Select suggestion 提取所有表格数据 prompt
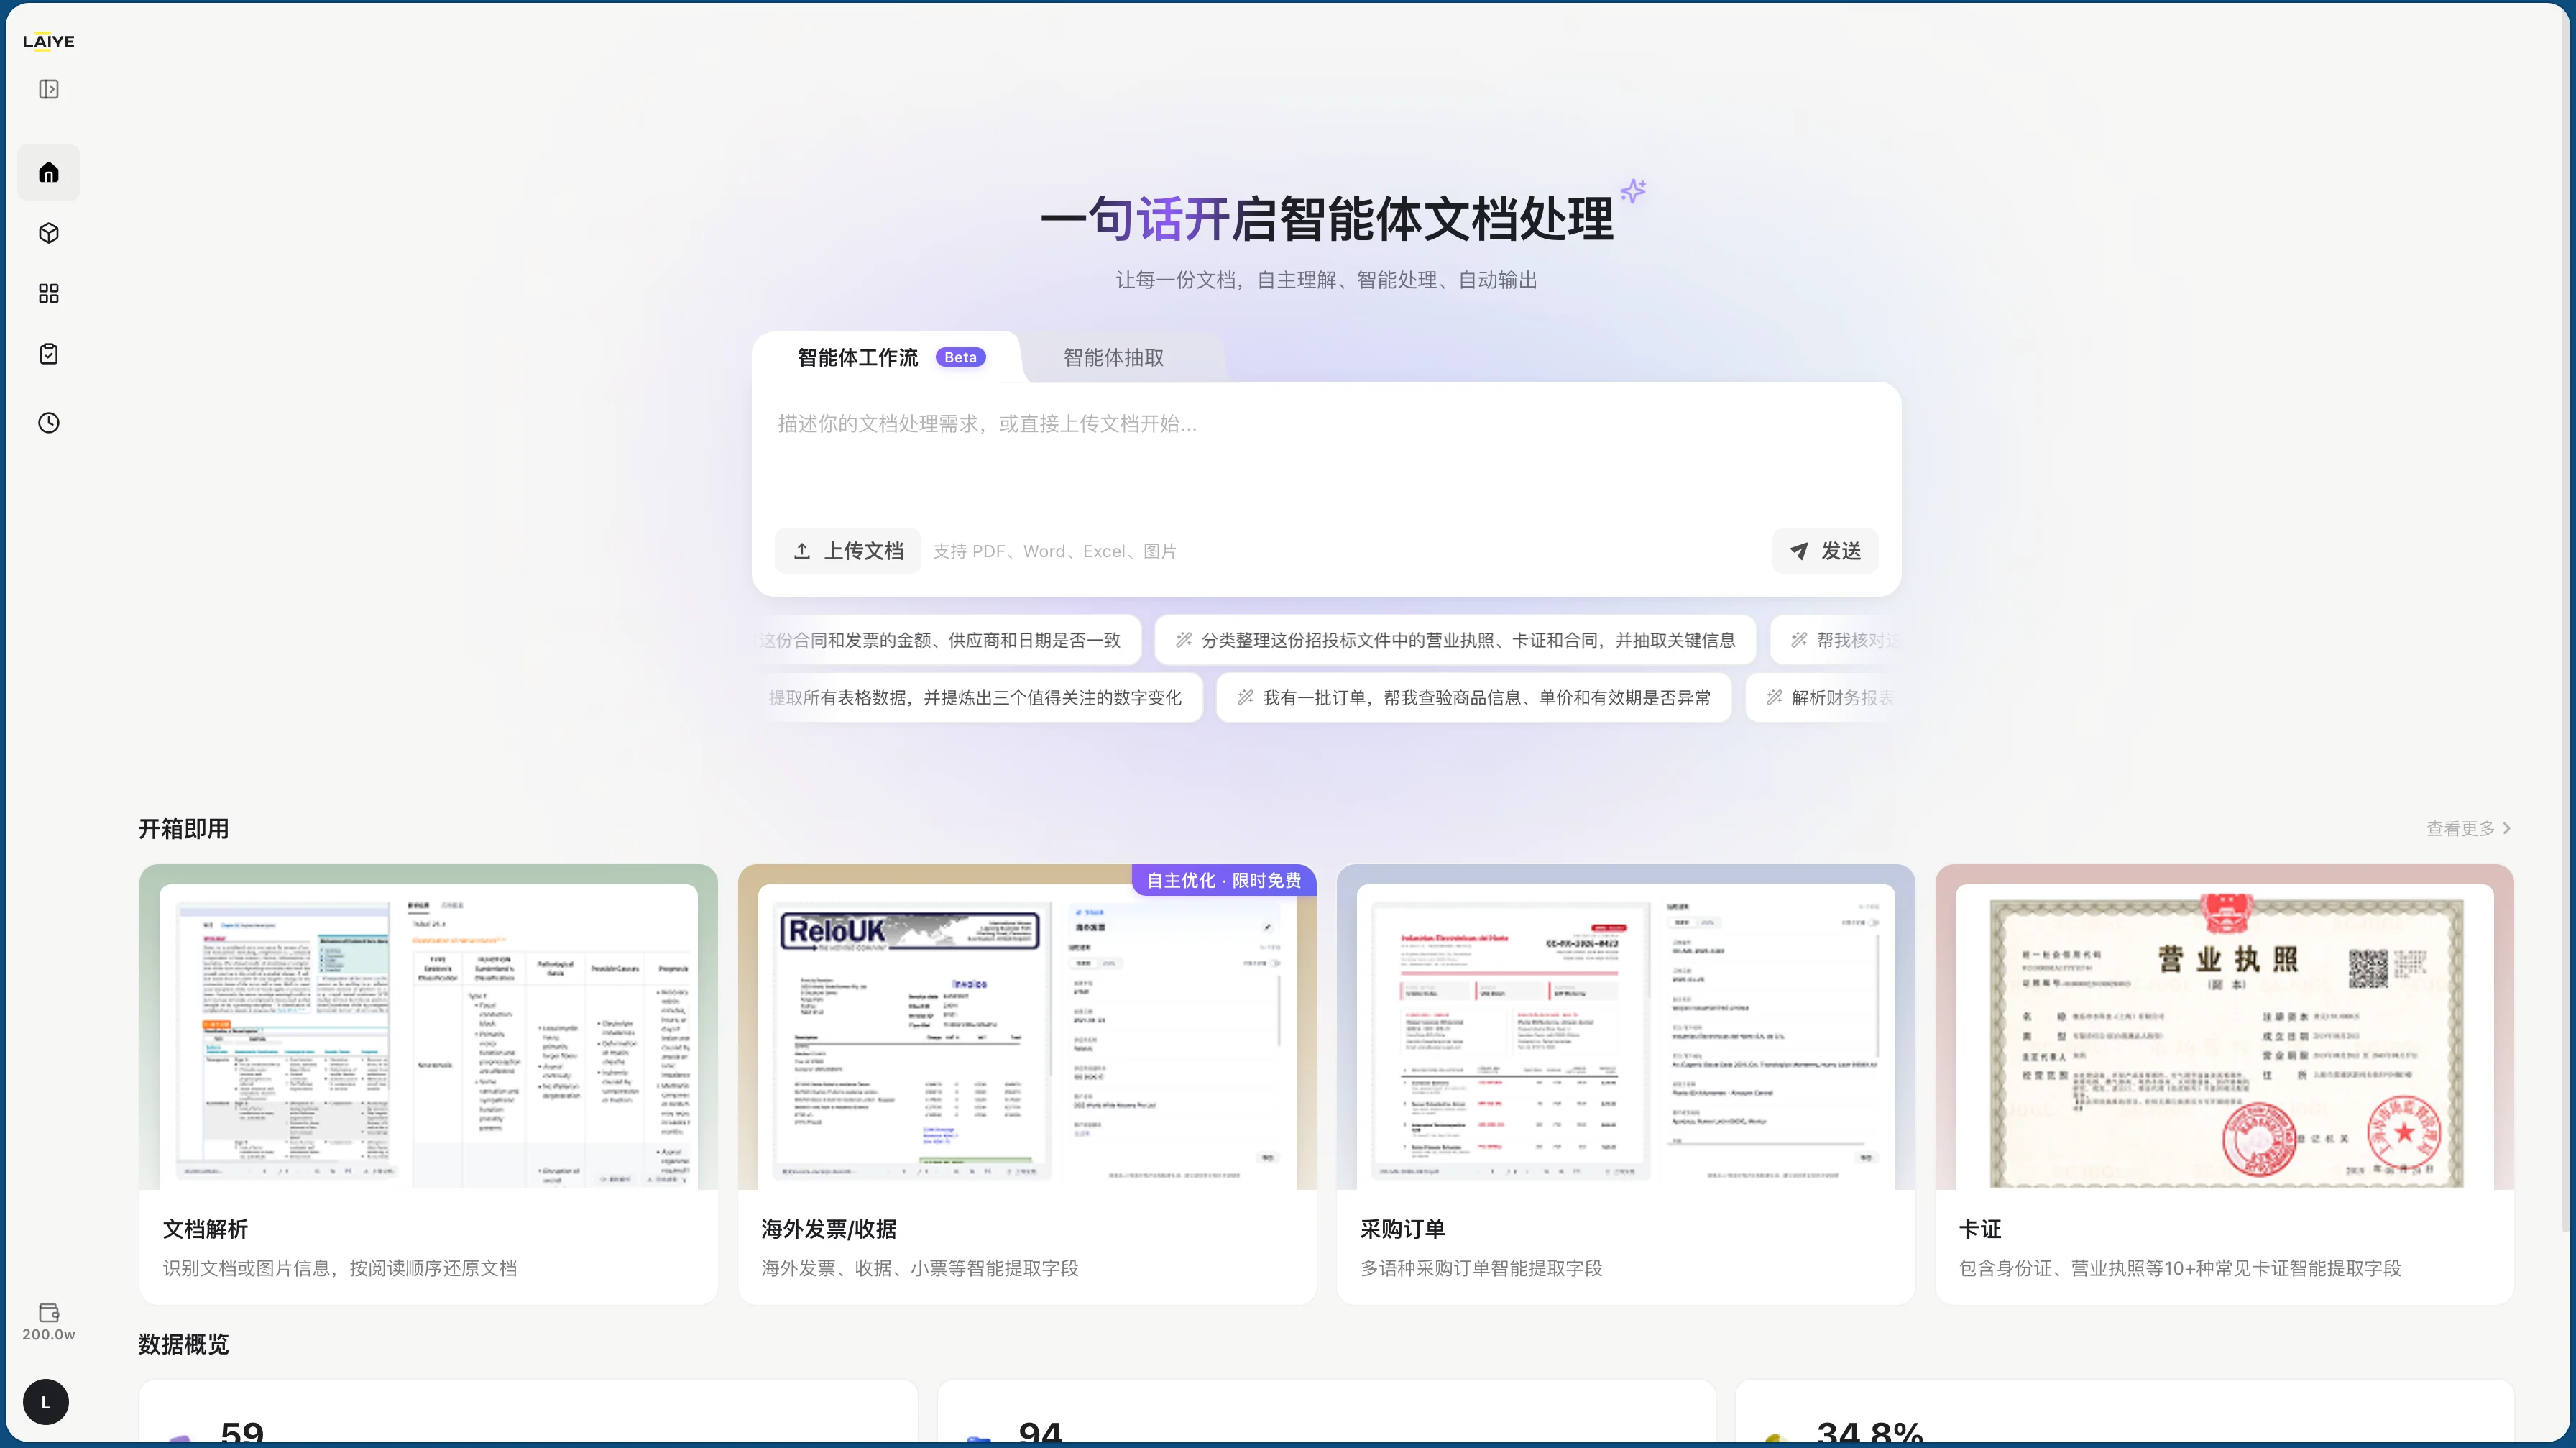This screenshot has height=1448, width=2576. coord(978,698)
